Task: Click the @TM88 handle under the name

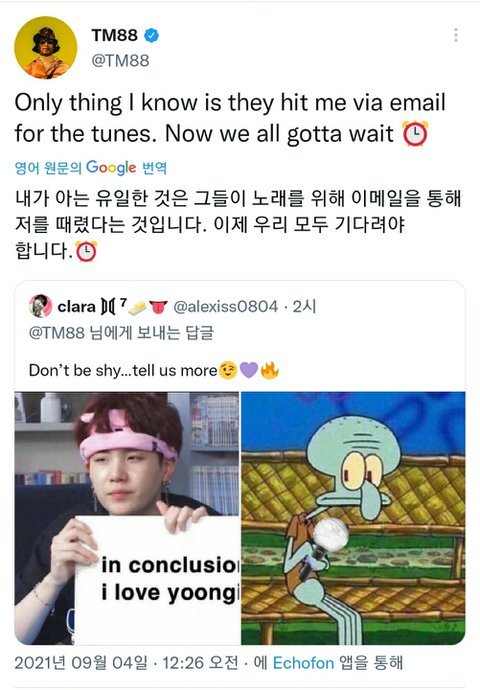Action: tap(120, 60)
